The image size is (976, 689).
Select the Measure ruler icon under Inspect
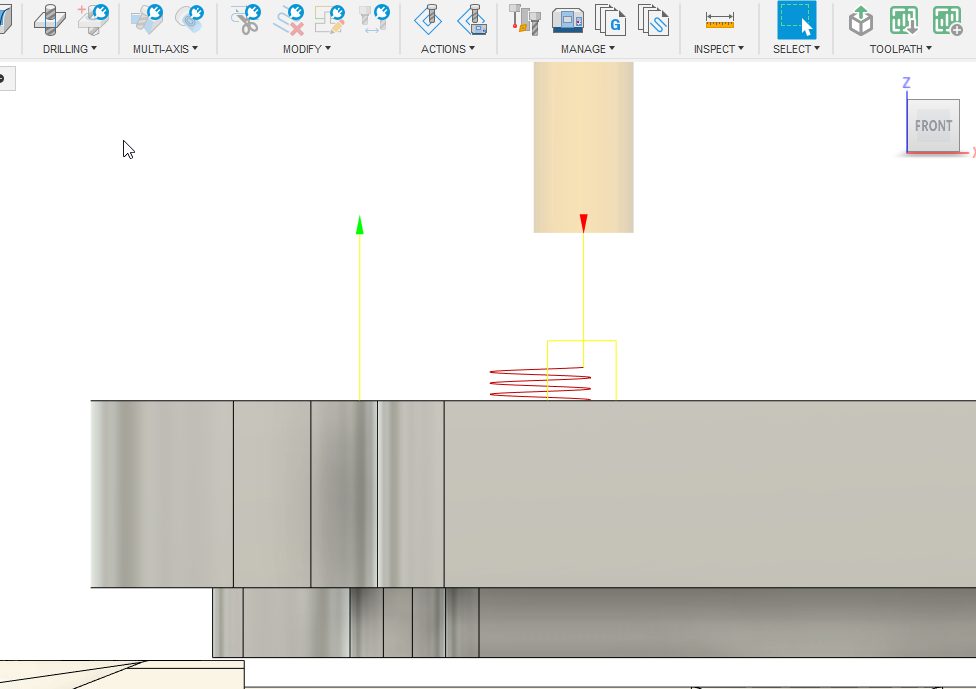click(x=720, y=20)
